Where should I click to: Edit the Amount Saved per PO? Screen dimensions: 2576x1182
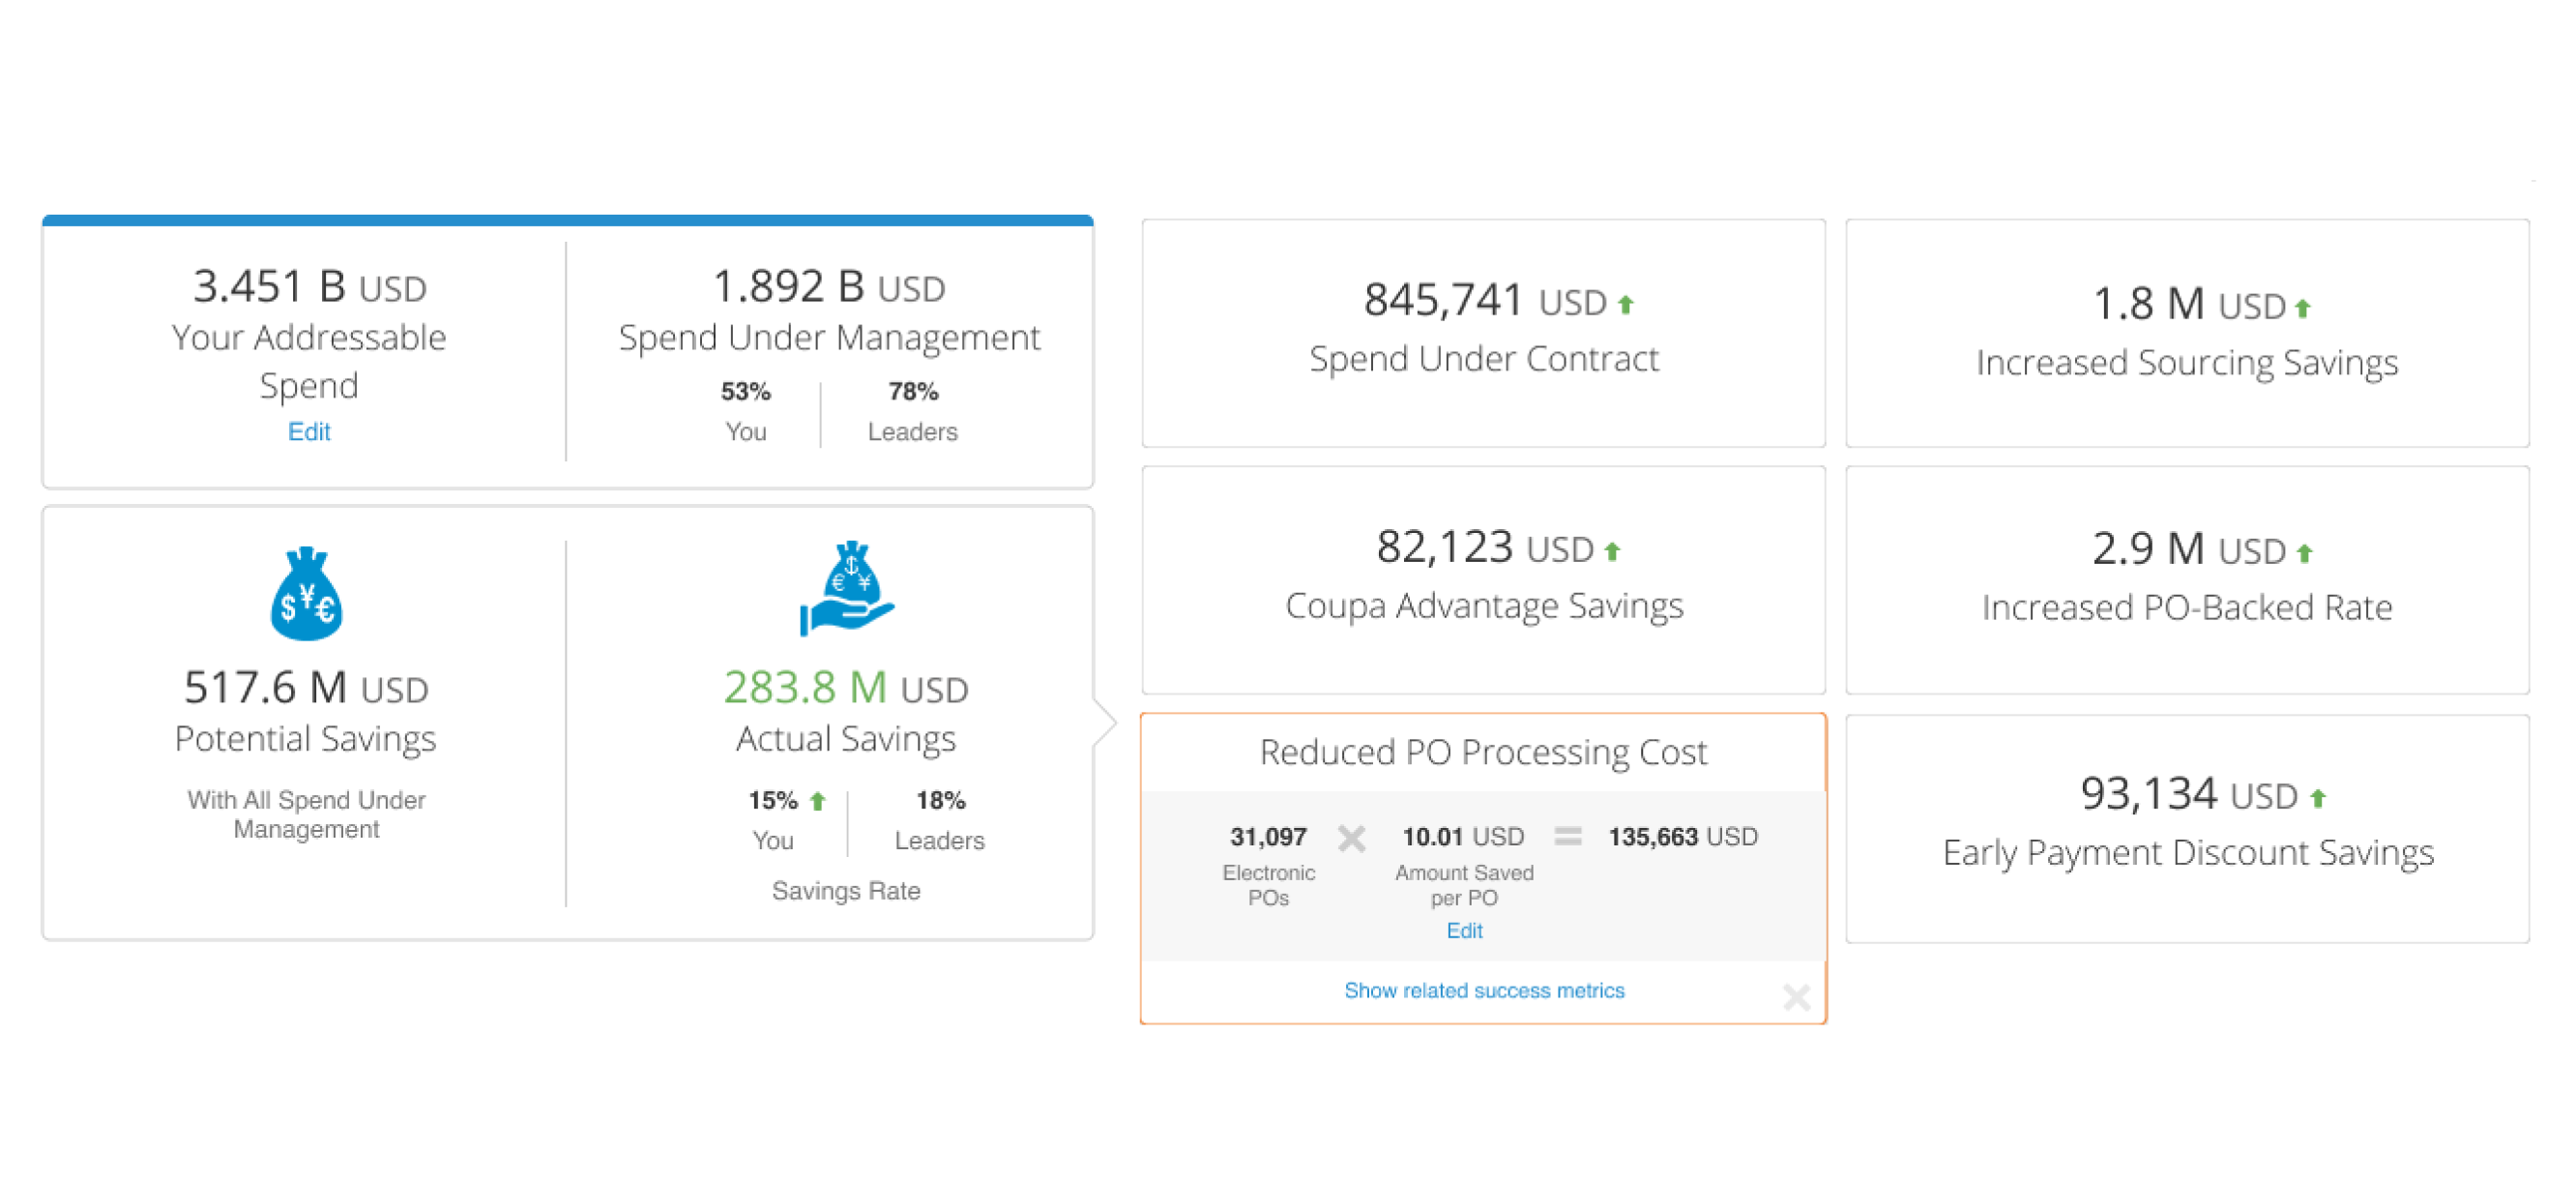point(1464,931)
